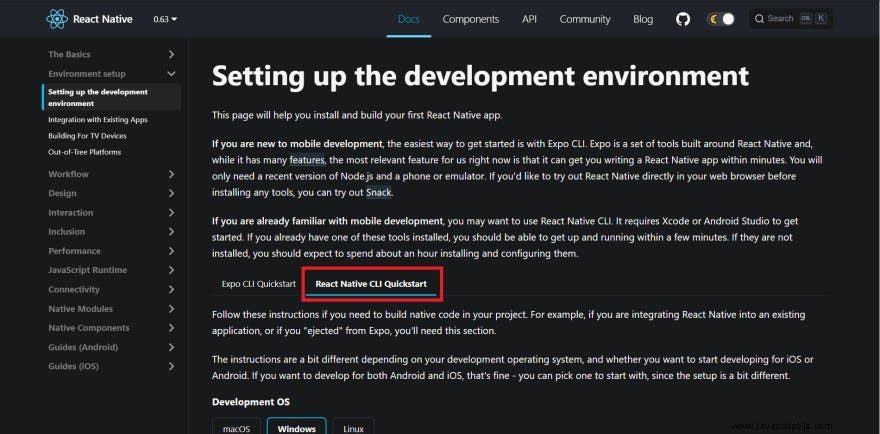The image size is (880, 434).
Task: Expand the Inclusion sidebar section
Action: tap(111, 231)
